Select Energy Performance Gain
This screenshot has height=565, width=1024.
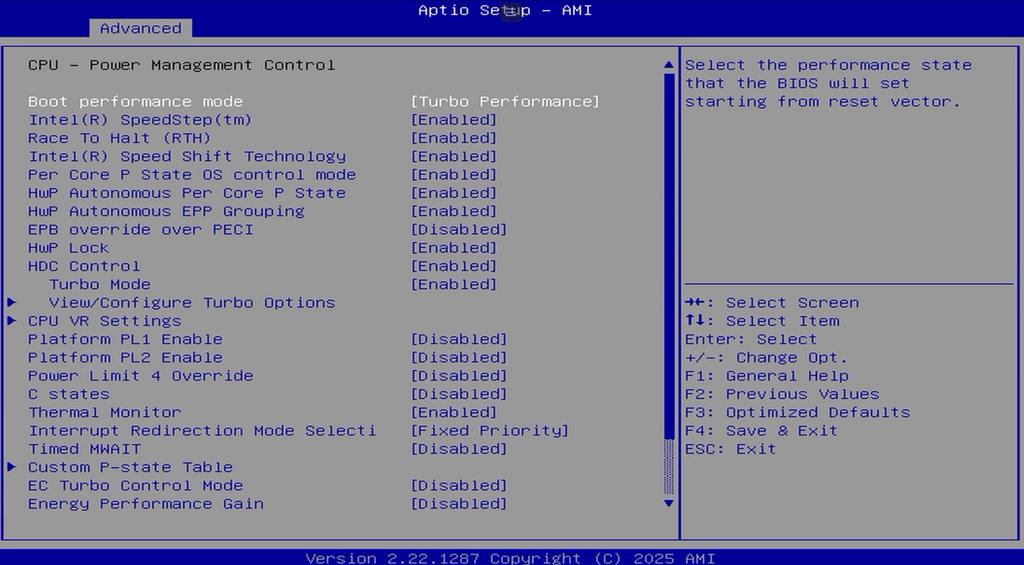pyautogui.click(x=146, y=504)
